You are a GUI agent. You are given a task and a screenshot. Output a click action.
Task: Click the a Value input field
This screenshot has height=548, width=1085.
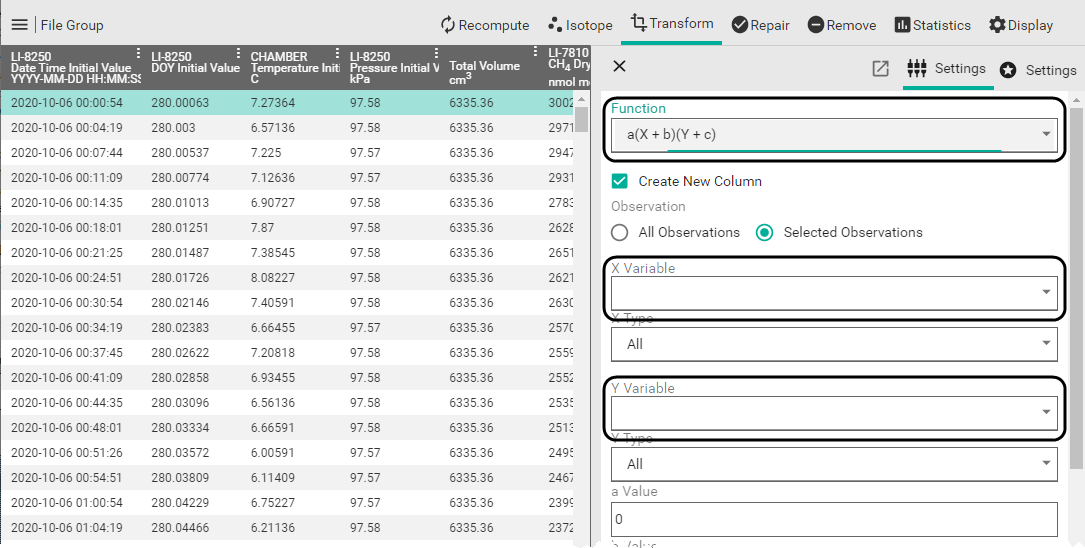(834, 519)
